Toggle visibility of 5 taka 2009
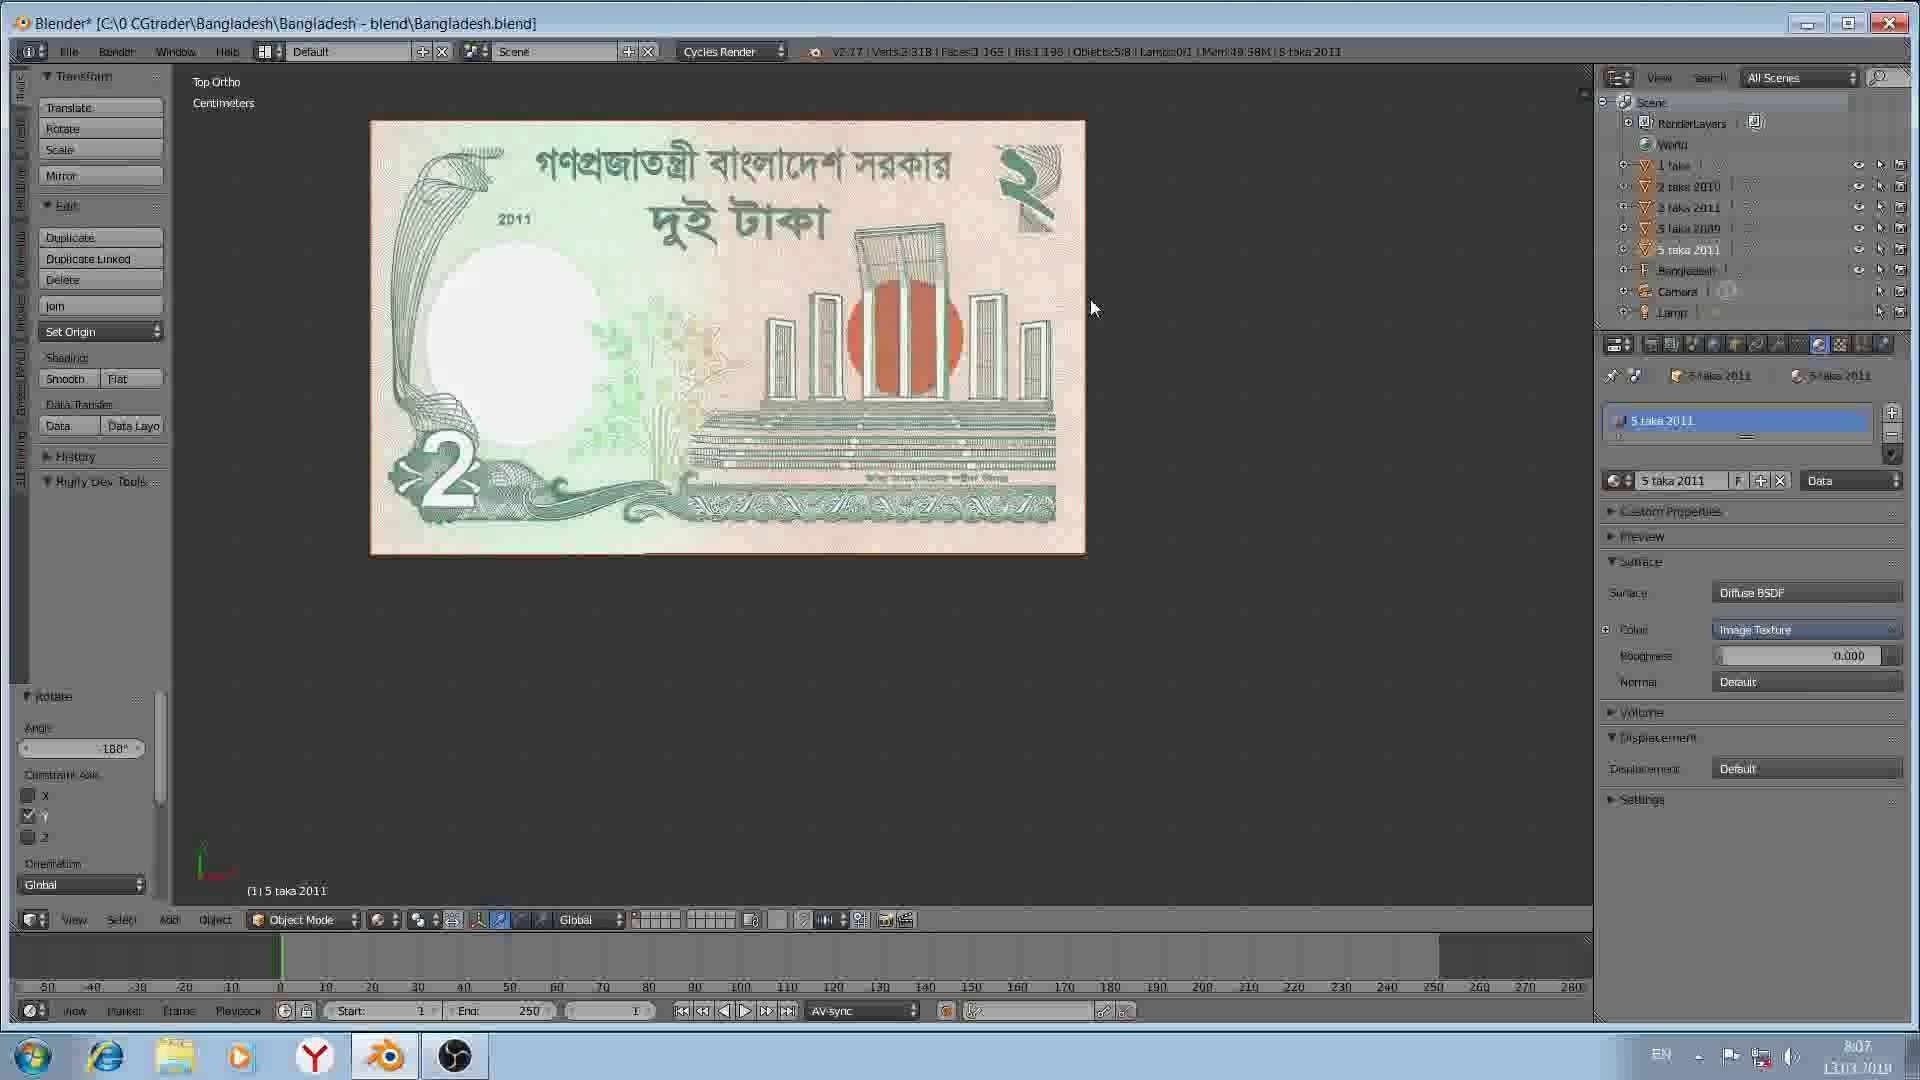 point(1858,229)
